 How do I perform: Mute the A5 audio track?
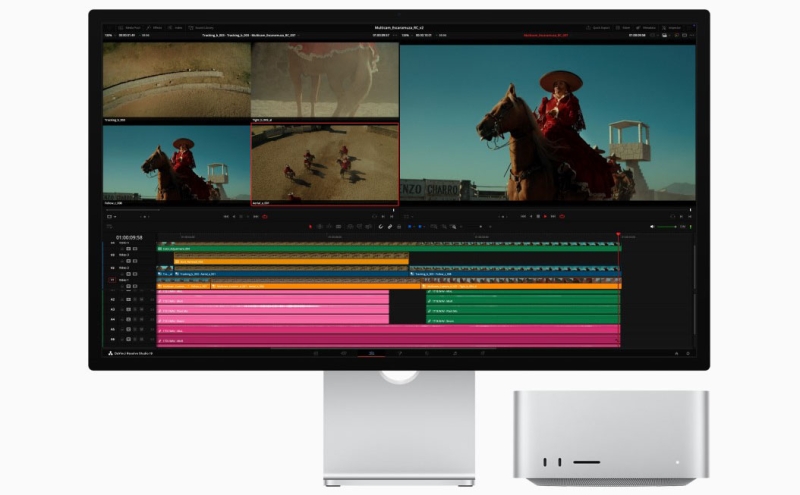click(141, 329)
